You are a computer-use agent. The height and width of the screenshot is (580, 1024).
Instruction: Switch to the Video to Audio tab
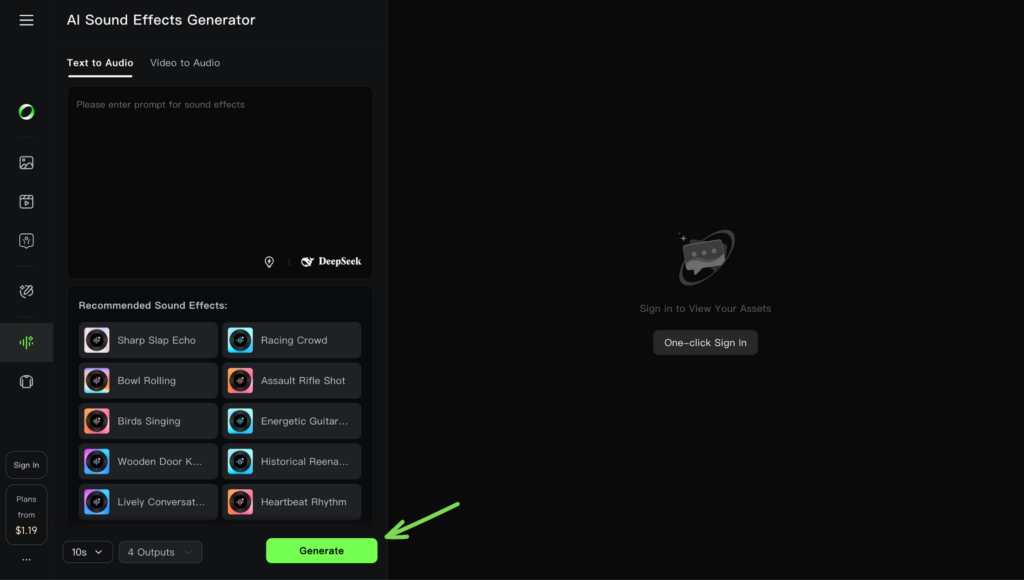point(184,63)
